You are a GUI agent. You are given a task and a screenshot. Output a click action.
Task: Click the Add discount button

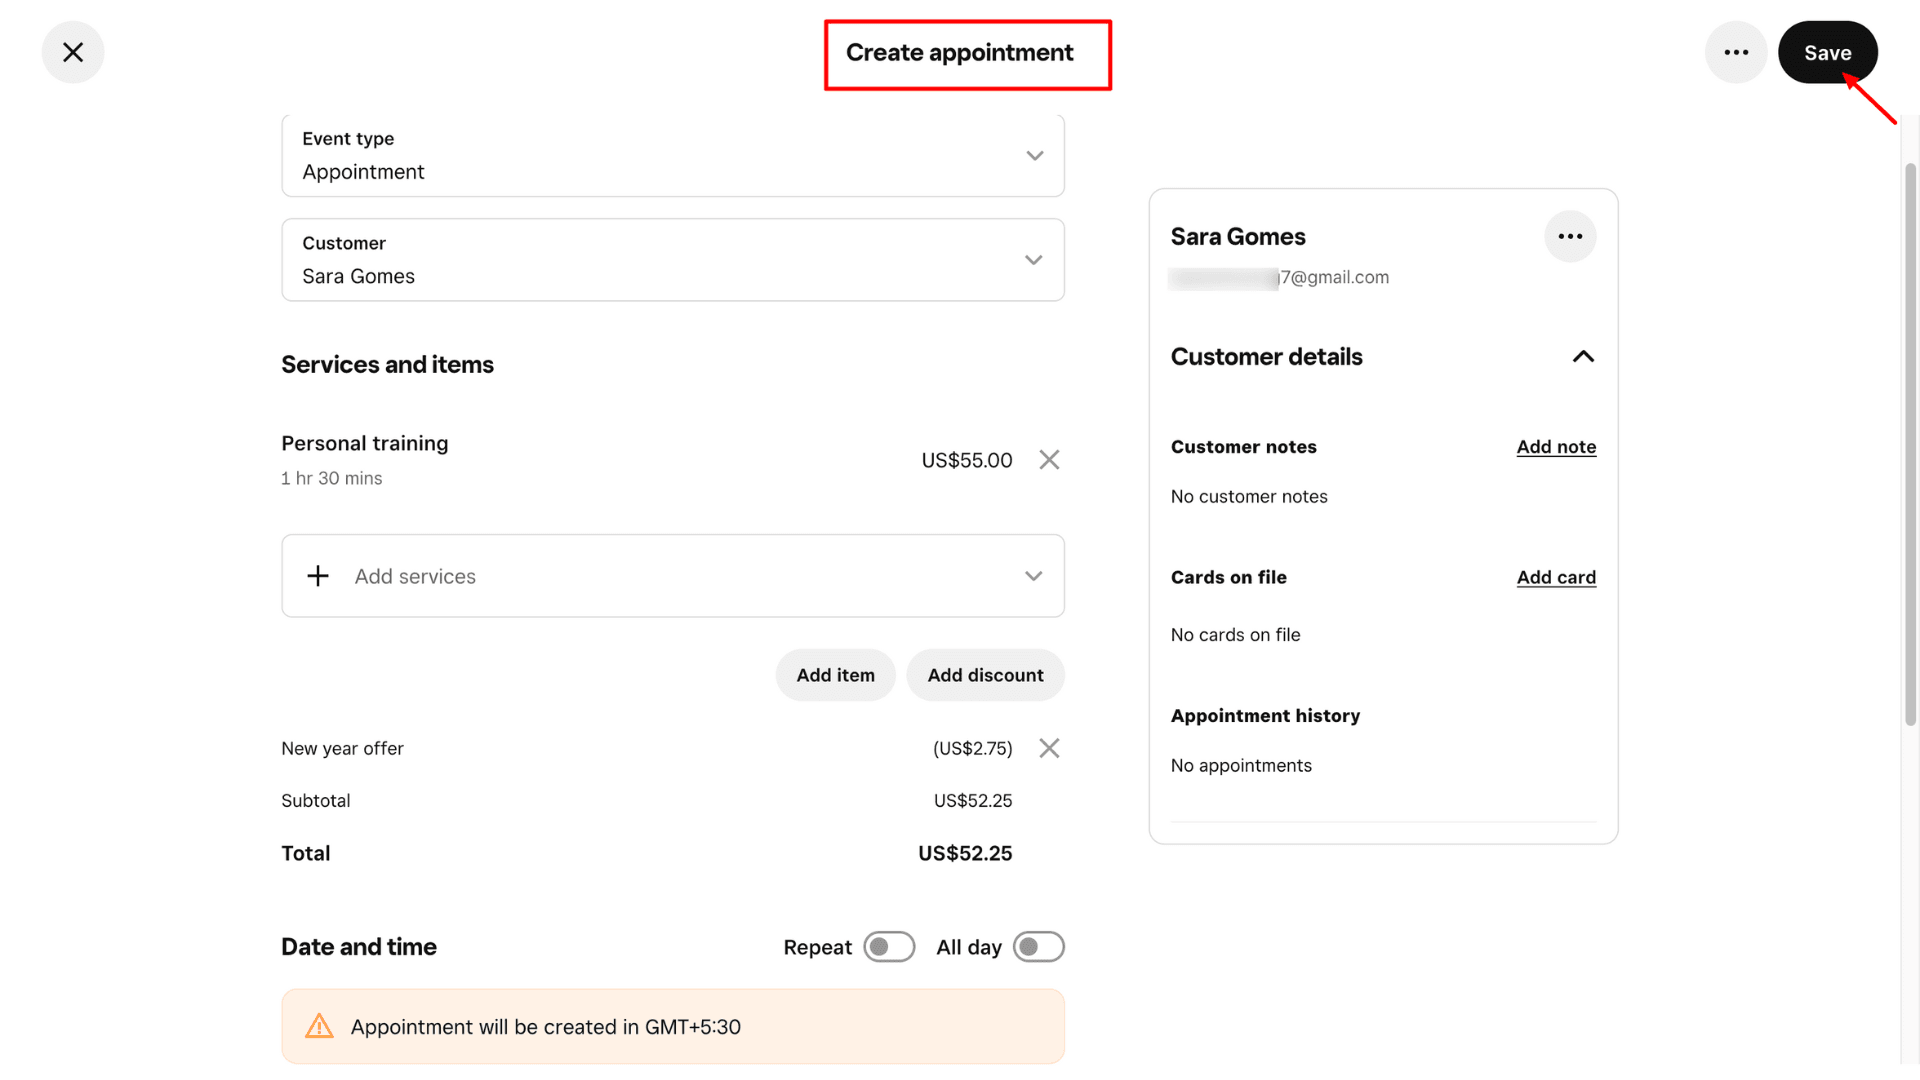[985, 675]
